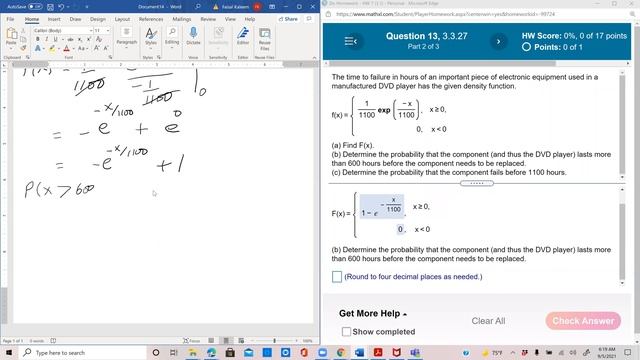Open the Review ribbon tab
The image size is (640, 360).
[208, 19]
